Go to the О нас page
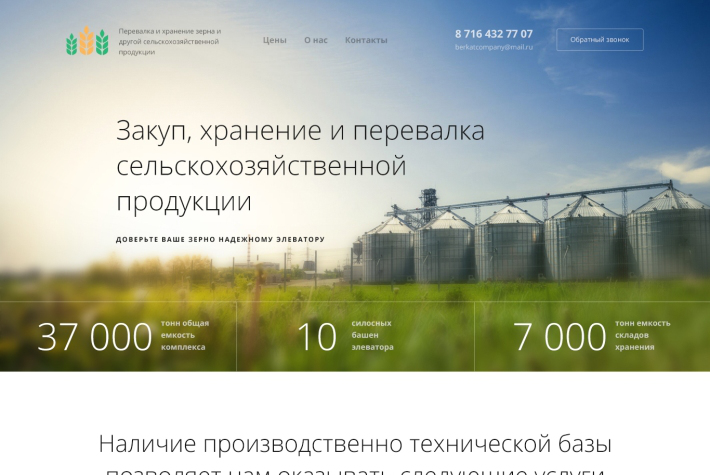 pos(316,40)
